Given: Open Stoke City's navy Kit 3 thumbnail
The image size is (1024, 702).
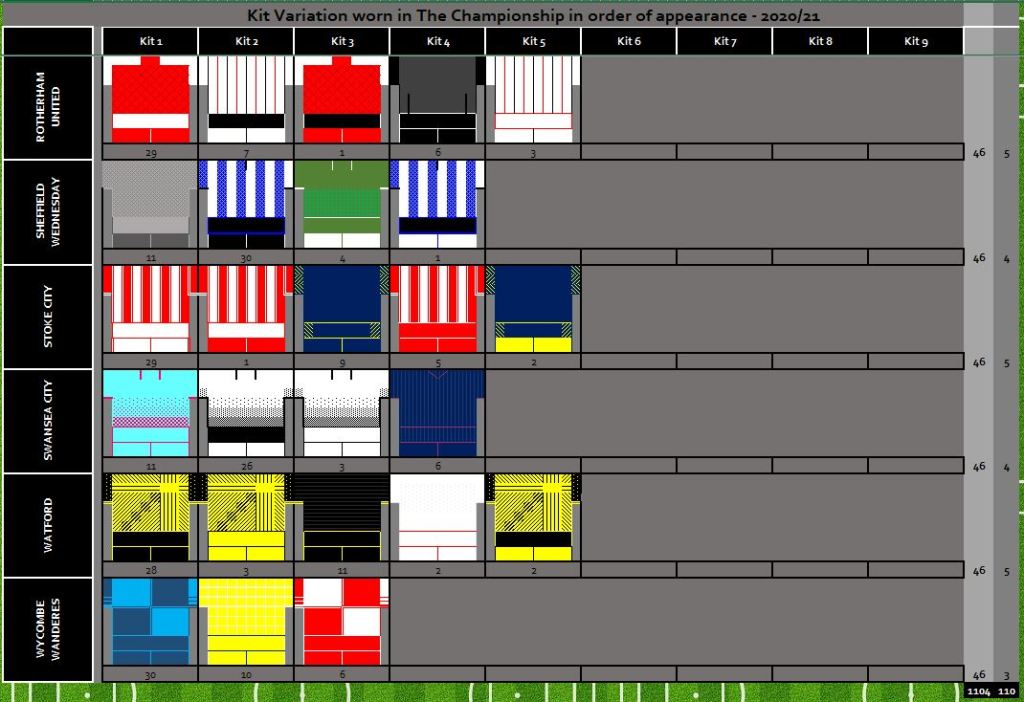Looking at the screenshot, I should [341, 308].
